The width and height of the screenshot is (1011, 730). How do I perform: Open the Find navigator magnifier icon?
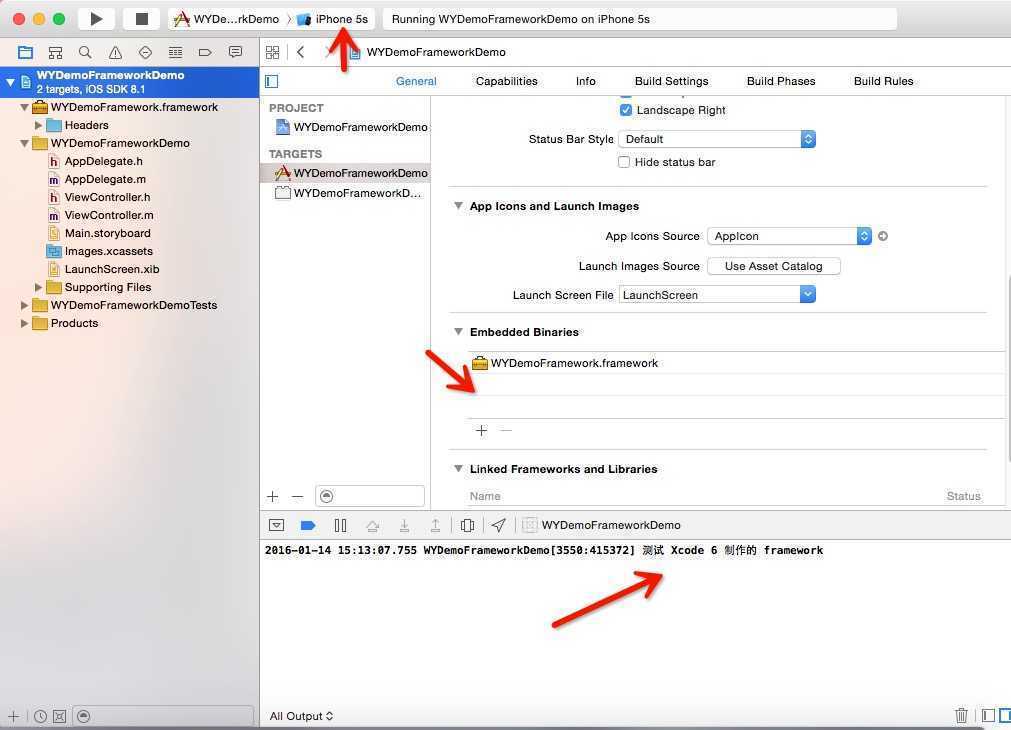85,52
